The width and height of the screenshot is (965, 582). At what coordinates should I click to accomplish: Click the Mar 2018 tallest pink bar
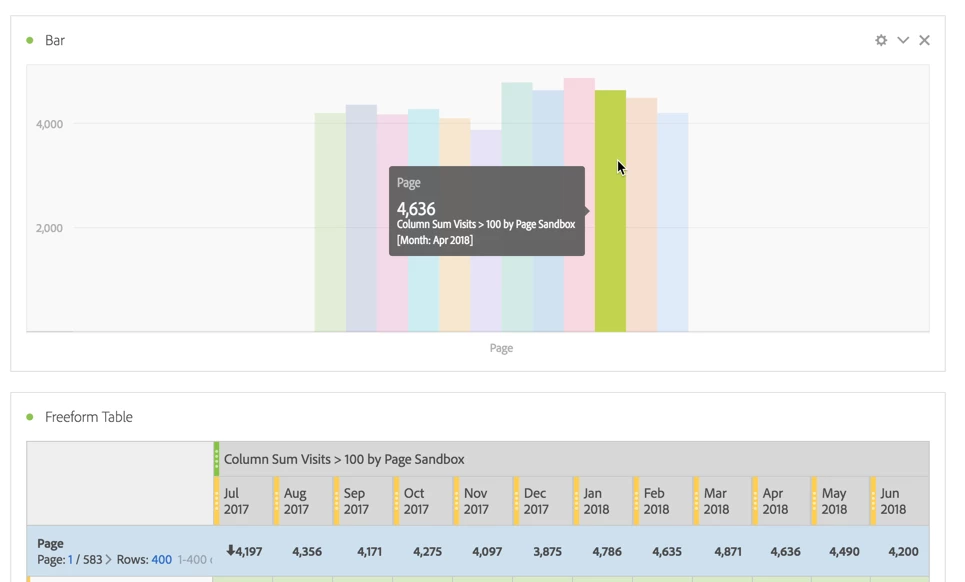[x=579, y=205]
